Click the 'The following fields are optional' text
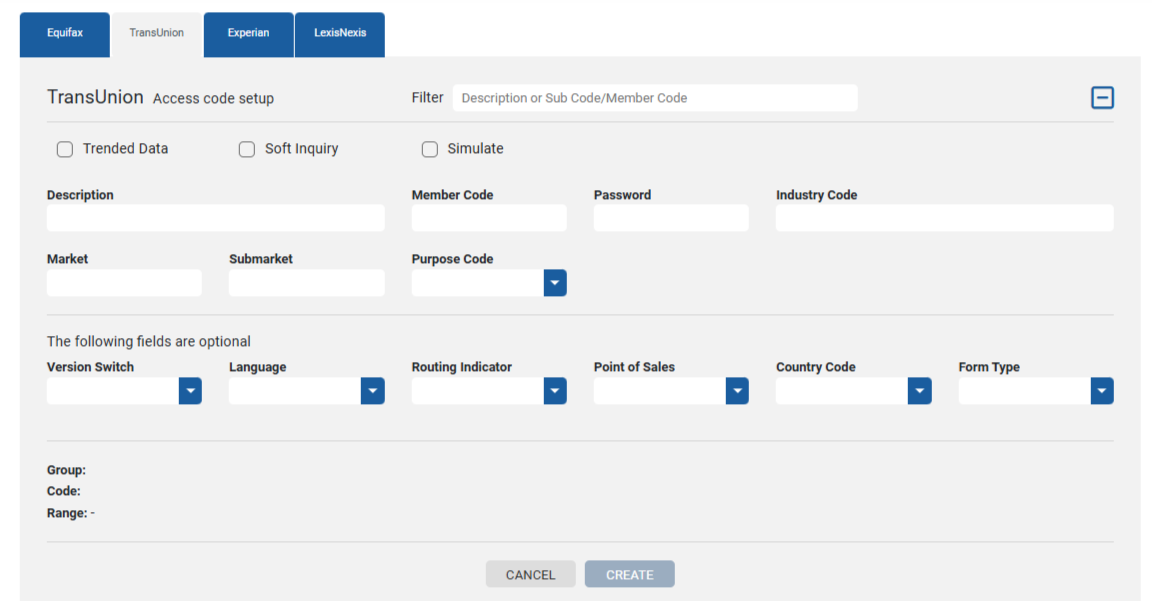Viewport: 1152px width, 601px height. coord(148,342)
